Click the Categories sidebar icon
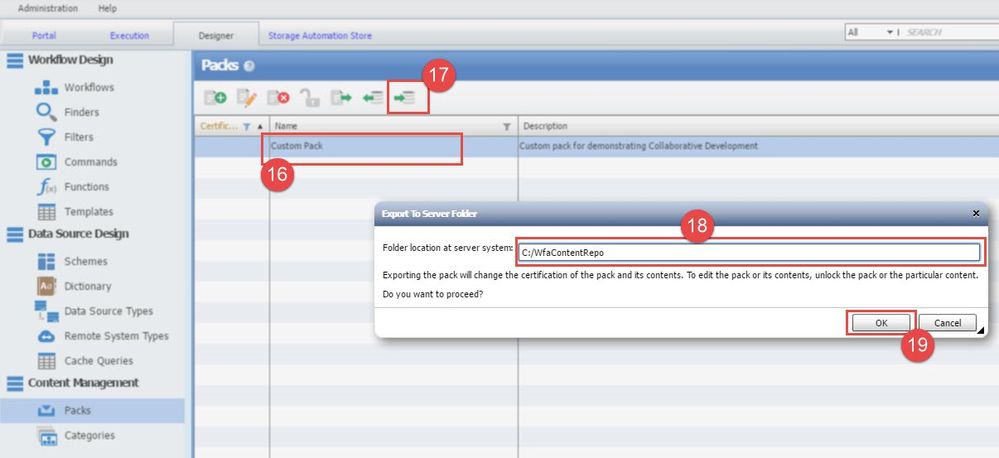This screenshot has height=458, width=999. (47, 436)
